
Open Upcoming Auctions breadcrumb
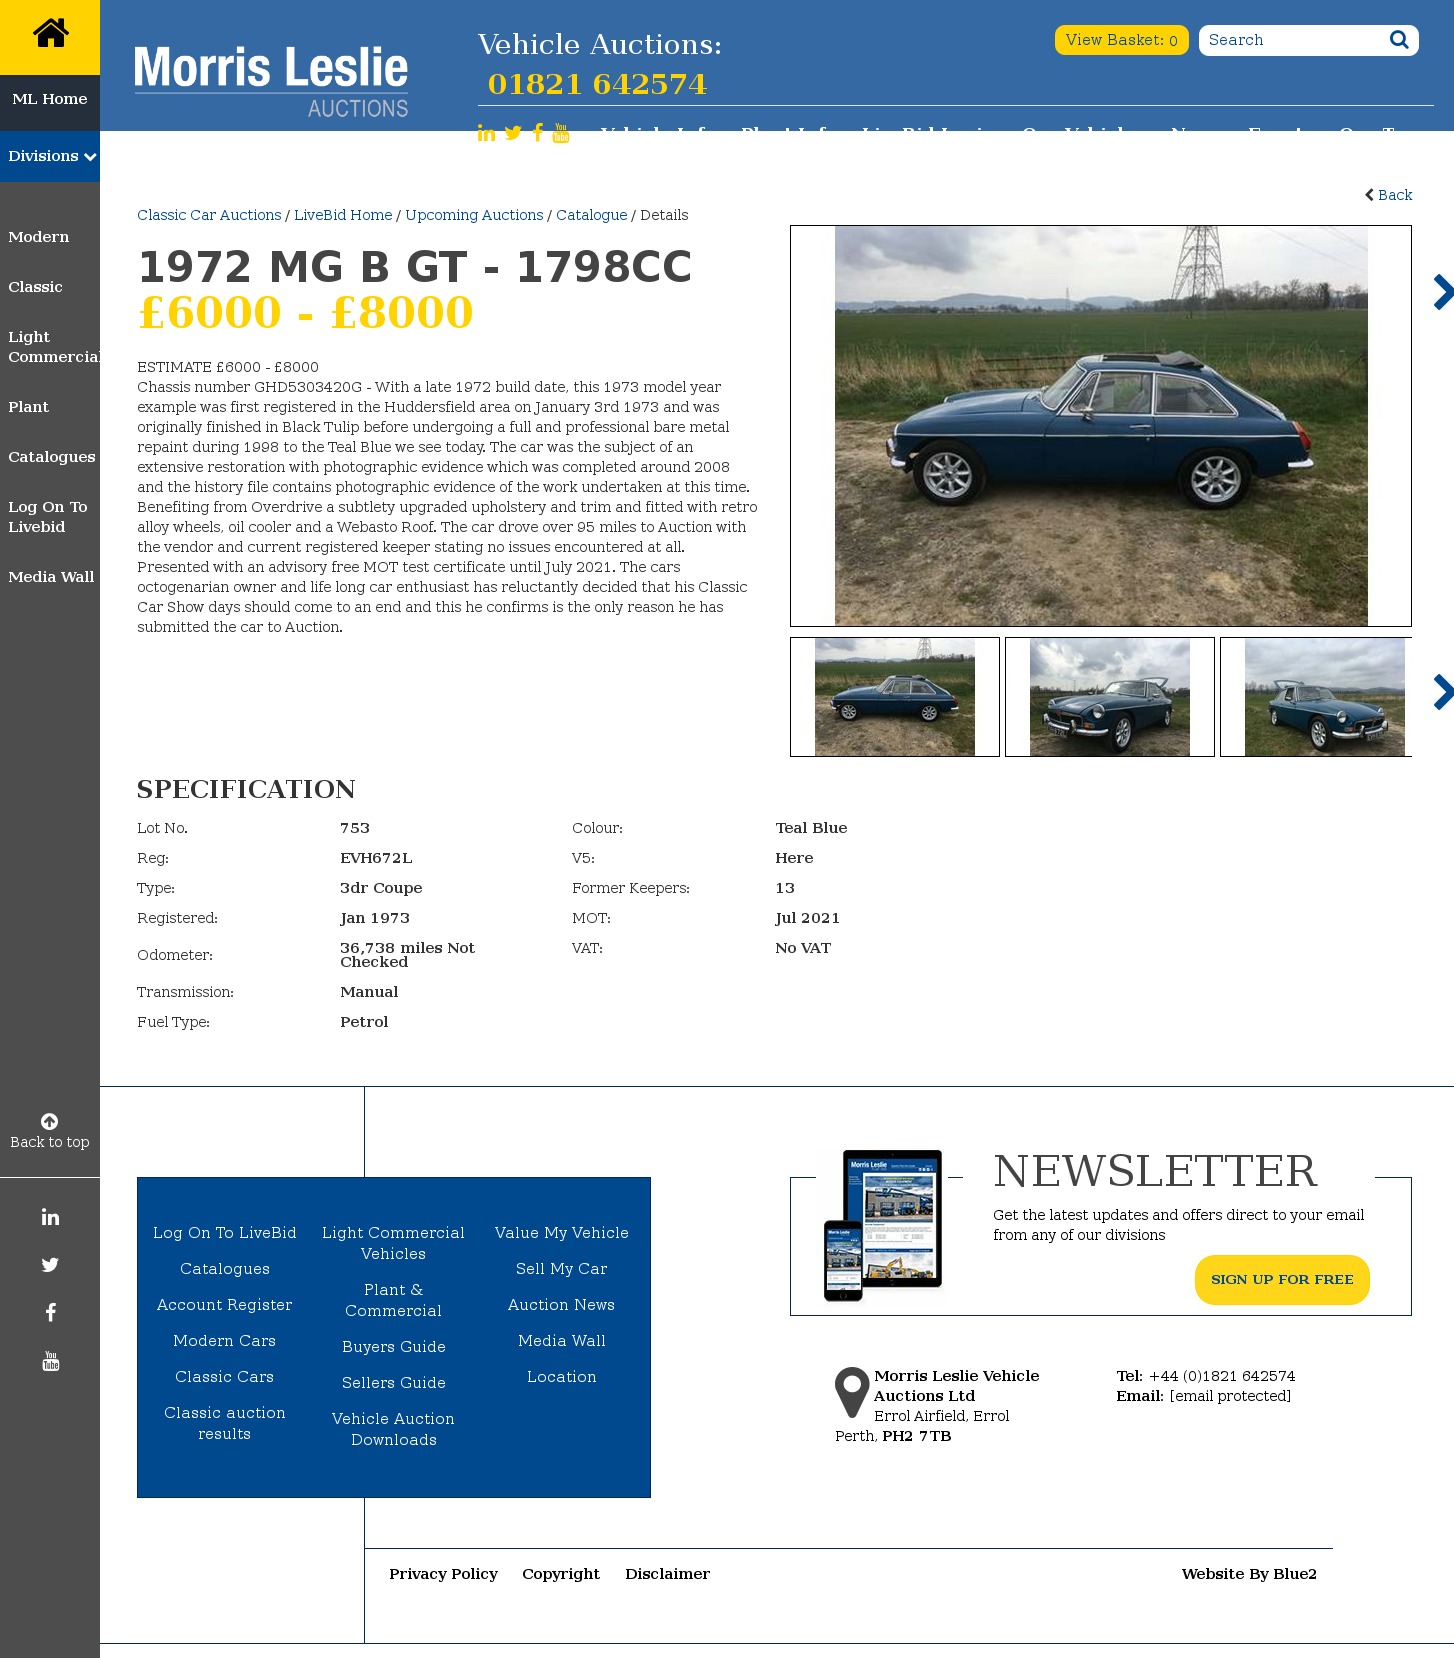point(474,215)
